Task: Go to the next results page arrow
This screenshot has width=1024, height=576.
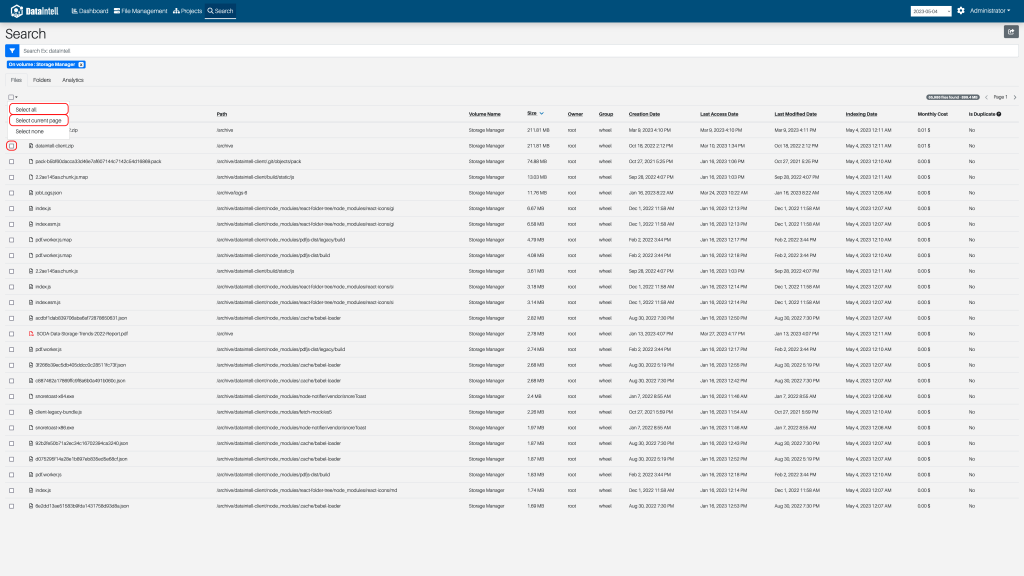Action: click(1015, 97)
